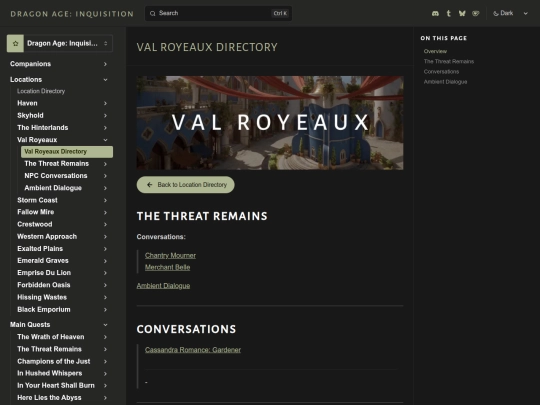Jump to Ambient Dialogue in On This Page

point(445,82)
